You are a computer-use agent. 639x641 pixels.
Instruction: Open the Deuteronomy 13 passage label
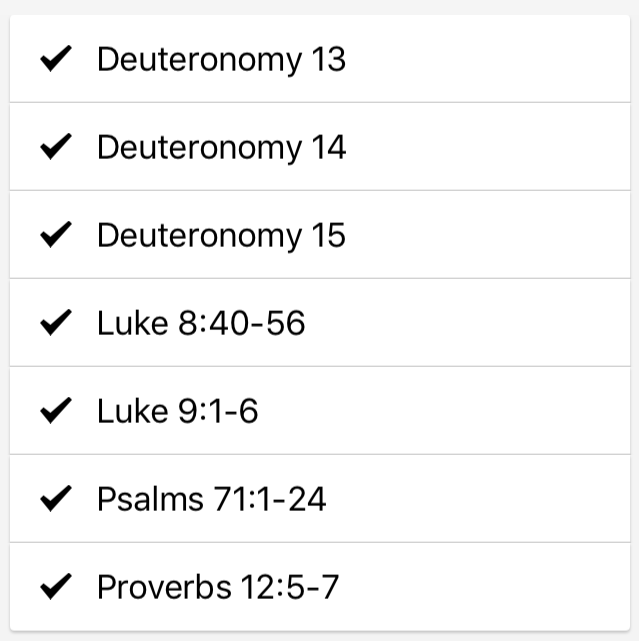point(221,60)
